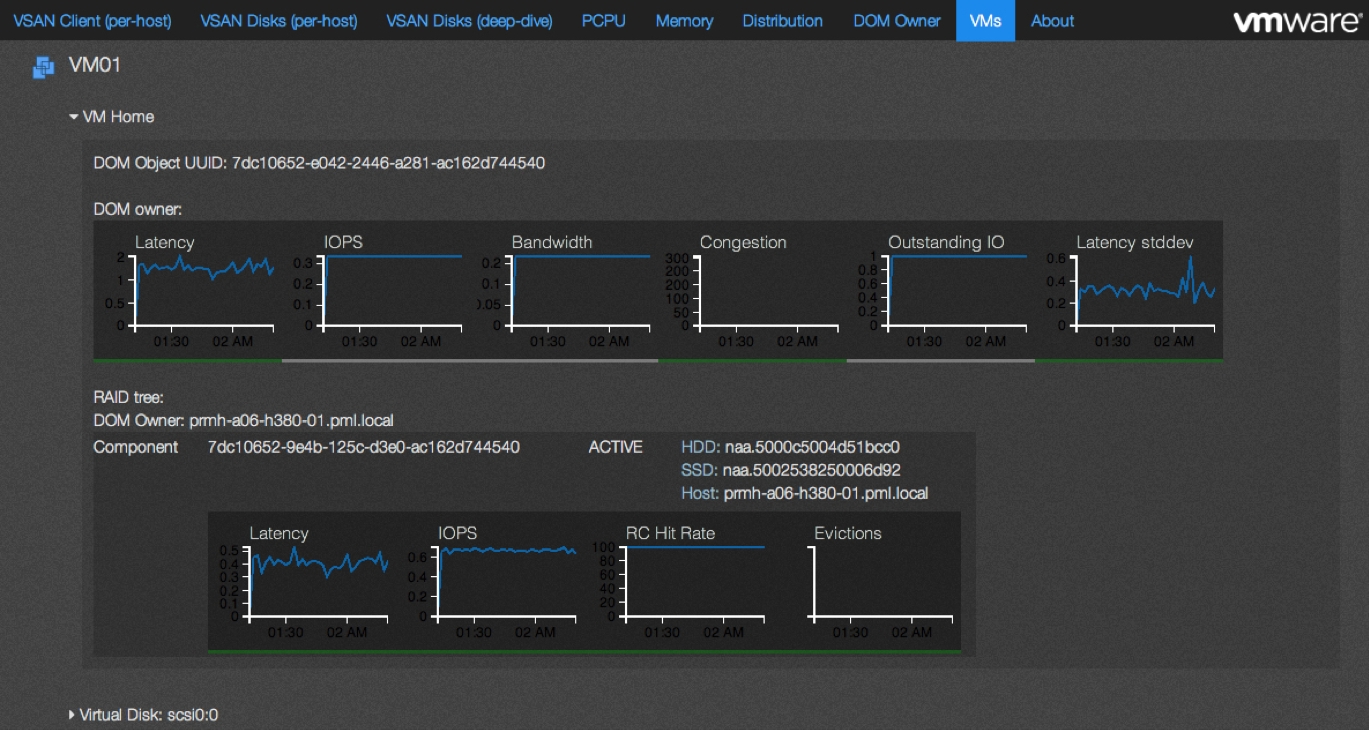Click the Component label
The width and height of the screenshot is (1369, 730).
pos(136,447)
